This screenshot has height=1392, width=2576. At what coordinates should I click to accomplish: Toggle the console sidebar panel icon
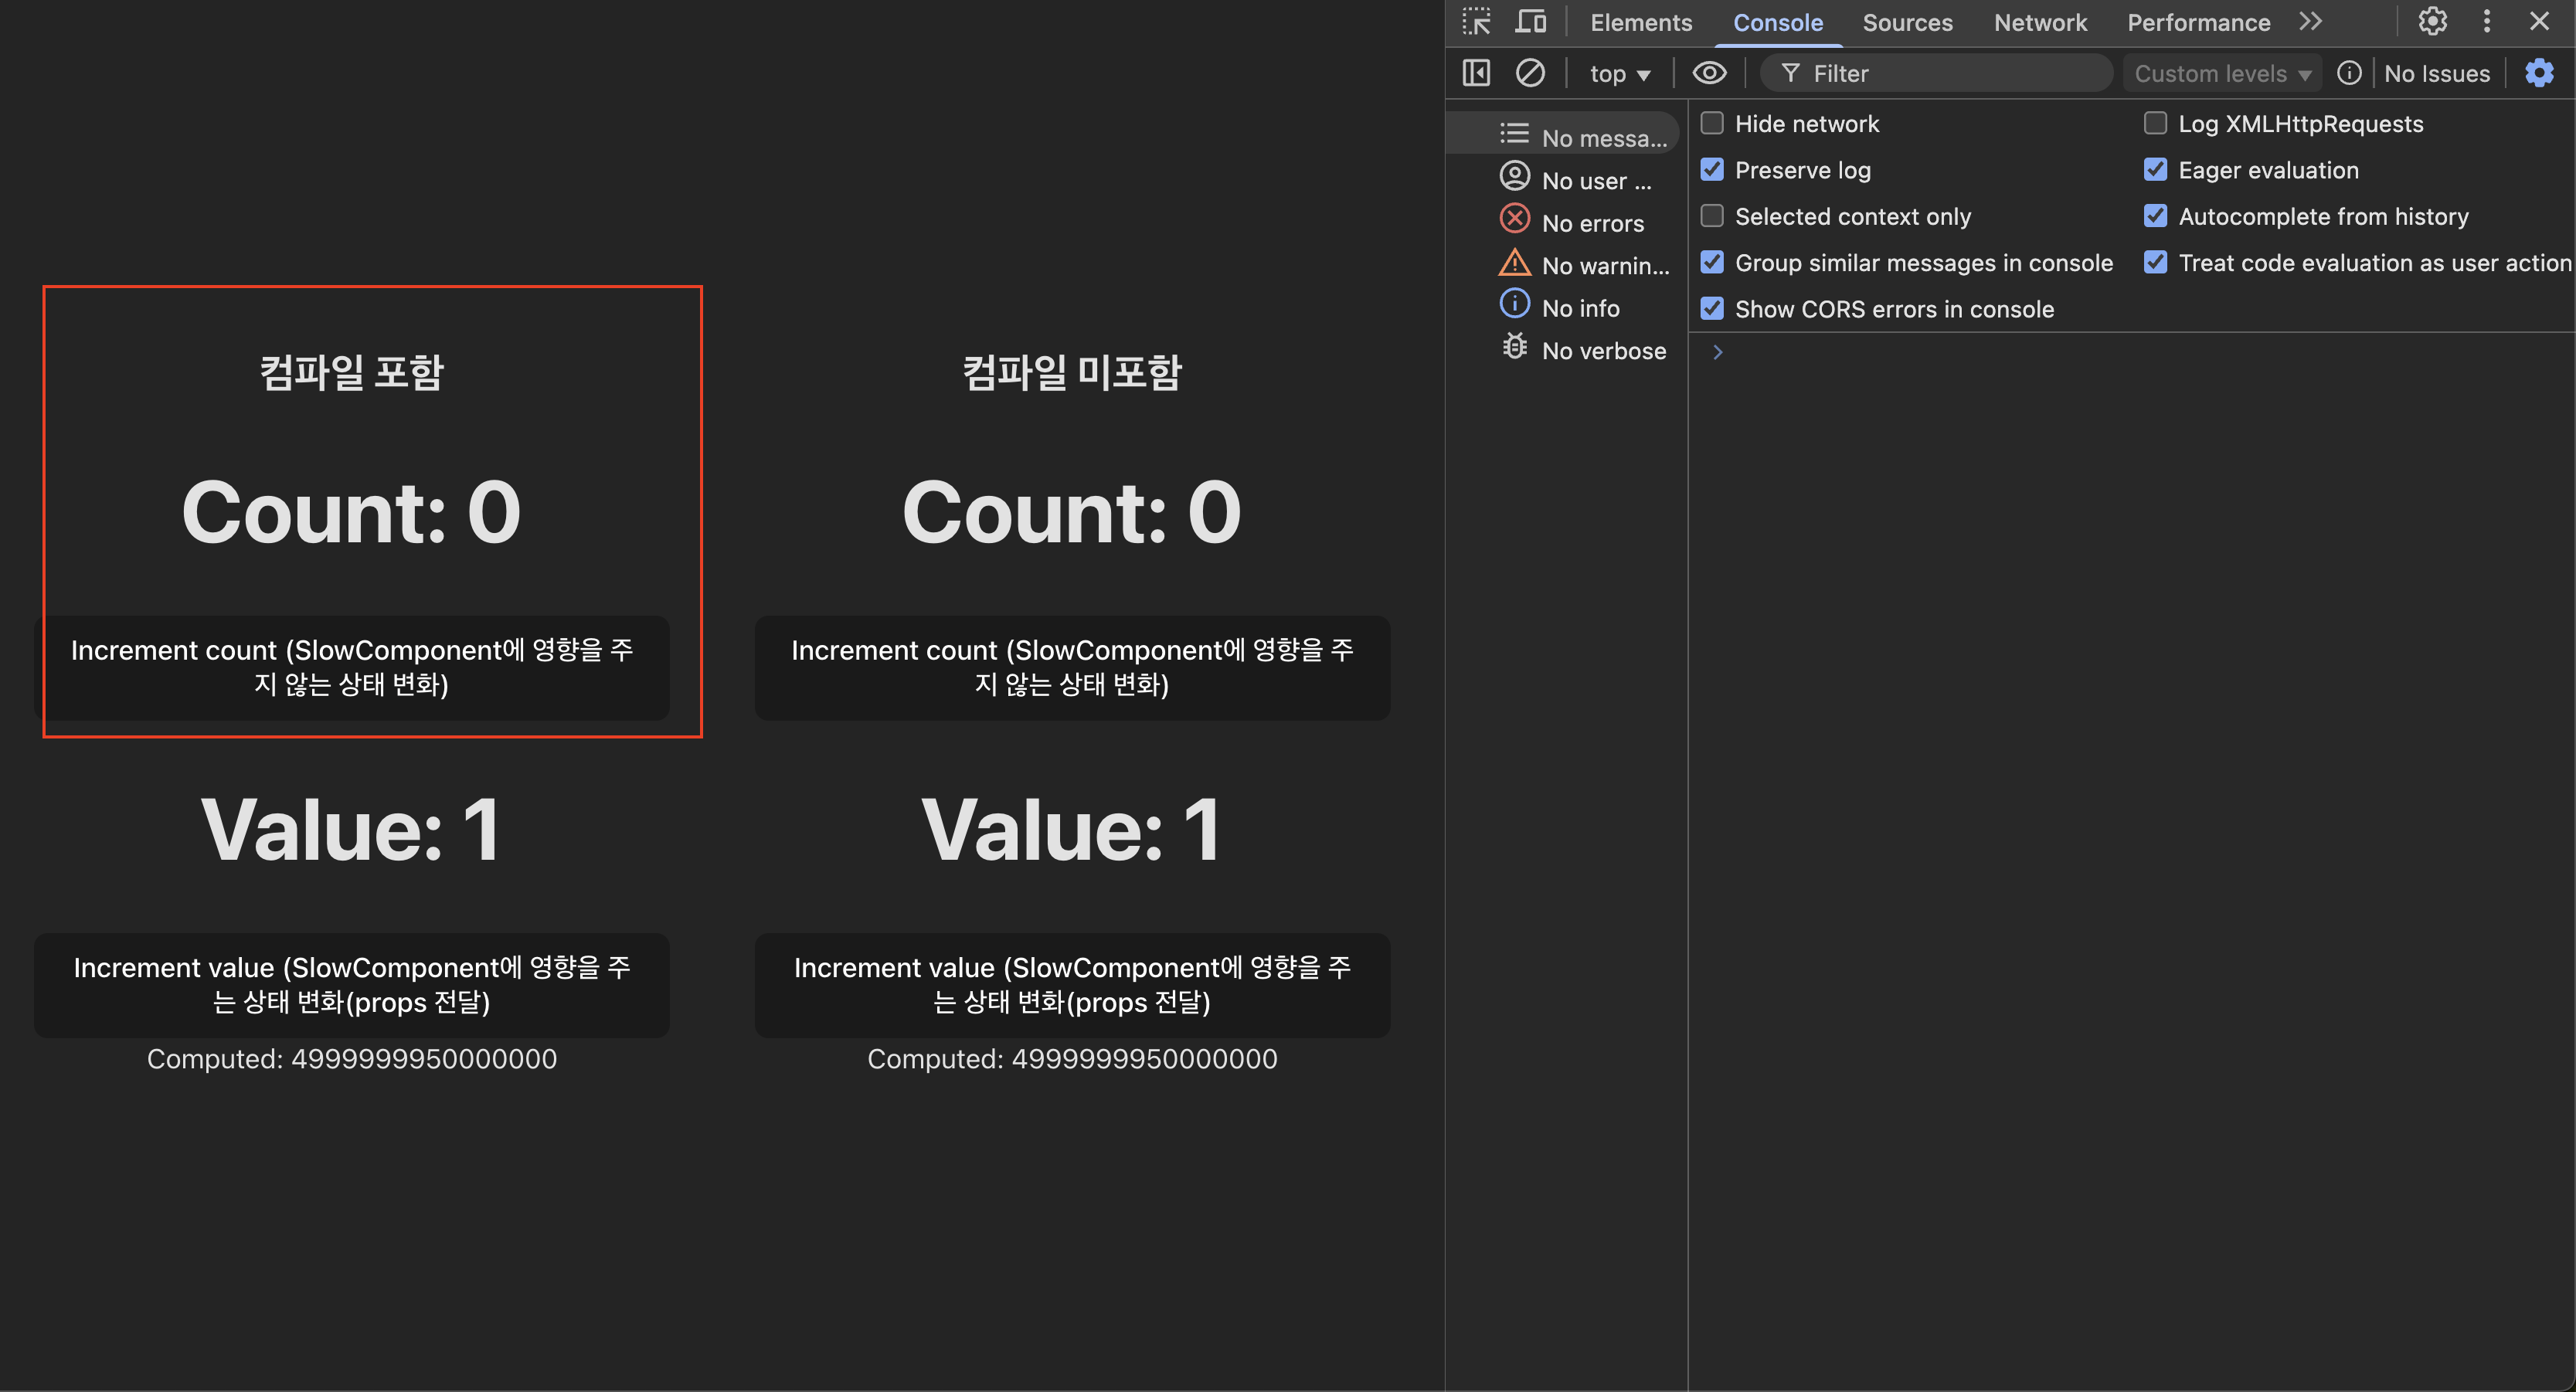(x=1476, y=73)
